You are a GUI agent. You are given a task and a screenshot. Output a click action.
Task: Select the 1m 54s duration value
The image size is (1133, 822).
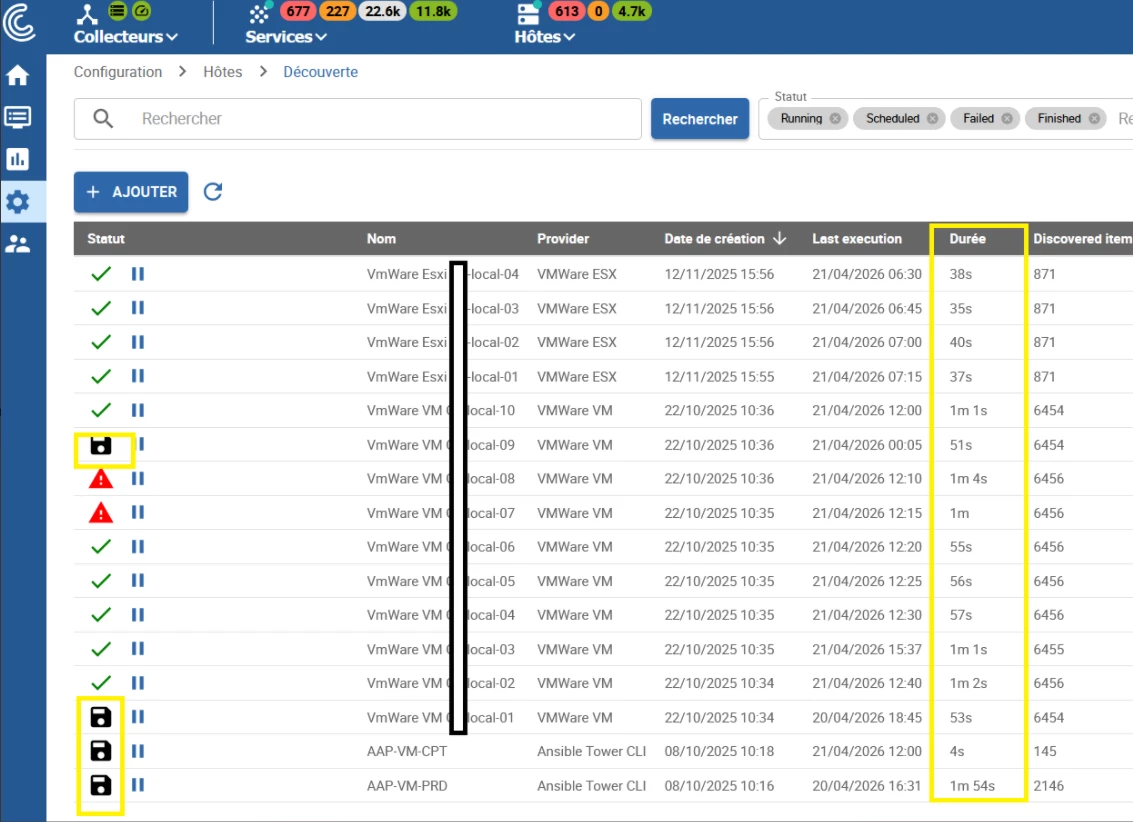click(x=972, y=785)
